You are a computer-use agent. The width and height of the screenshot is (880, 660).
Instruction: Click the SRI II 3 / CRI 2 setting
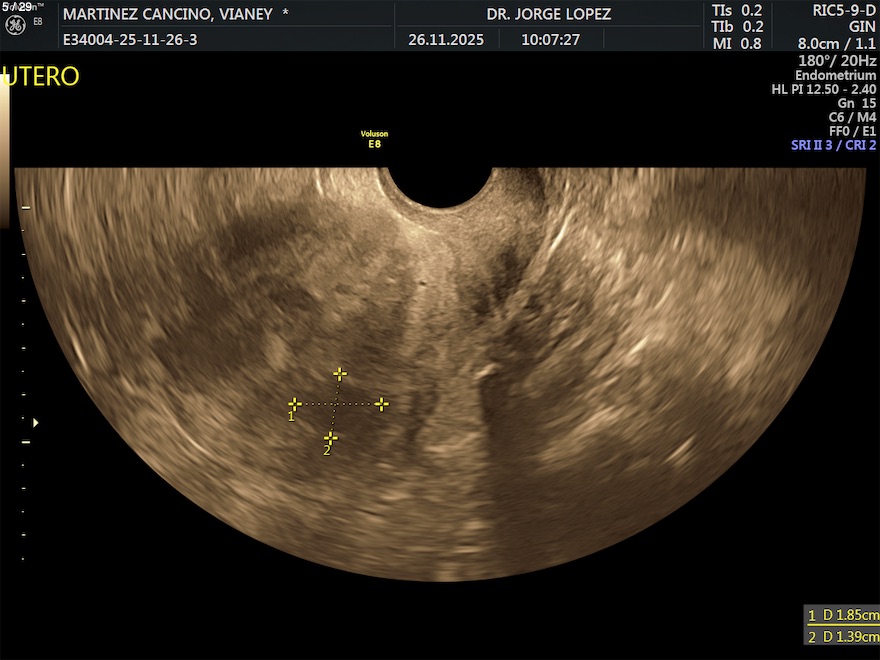[833, 145]
